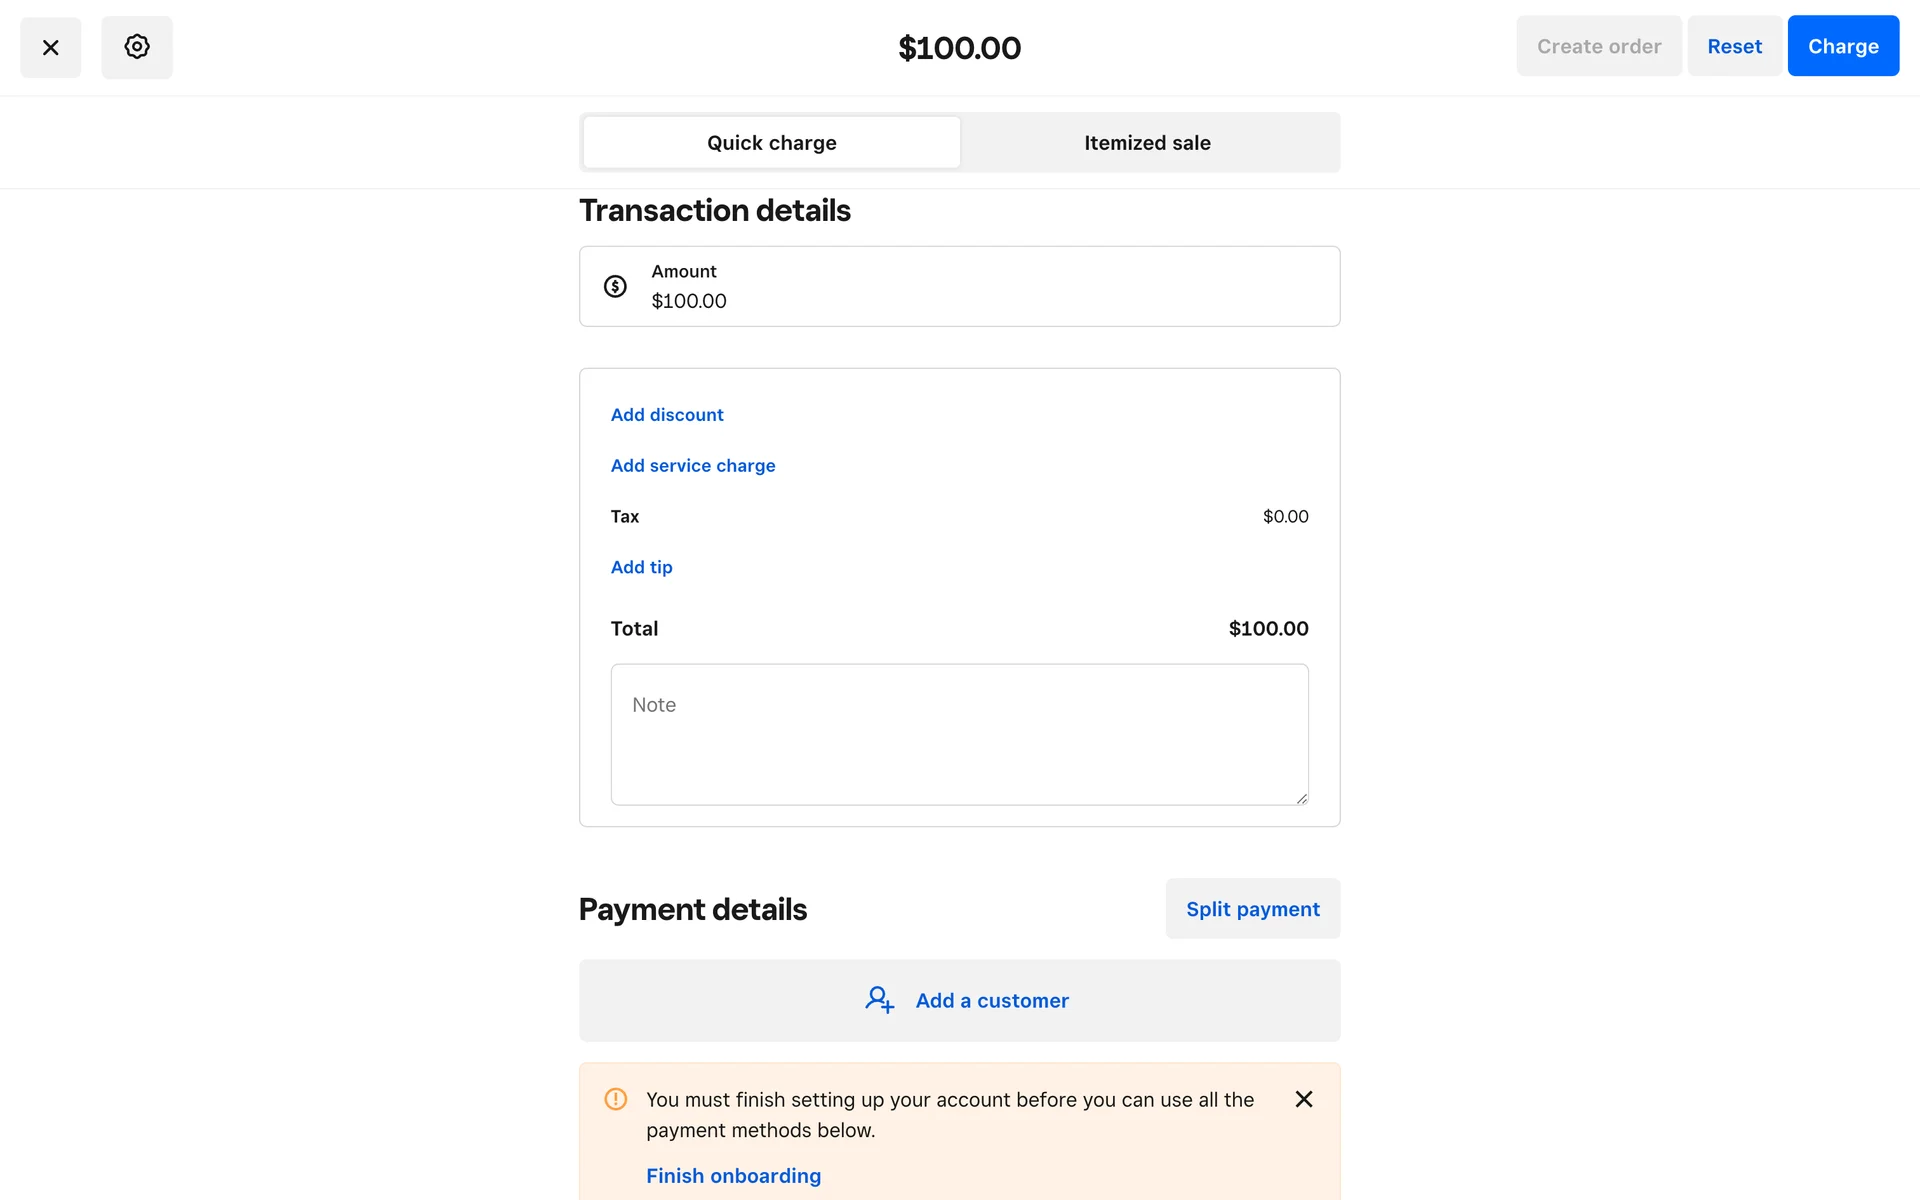Image resolution: width=1920 pixels, height=1200 pixels.
Task: Open the Add discount link
Action: pos(667,415)
